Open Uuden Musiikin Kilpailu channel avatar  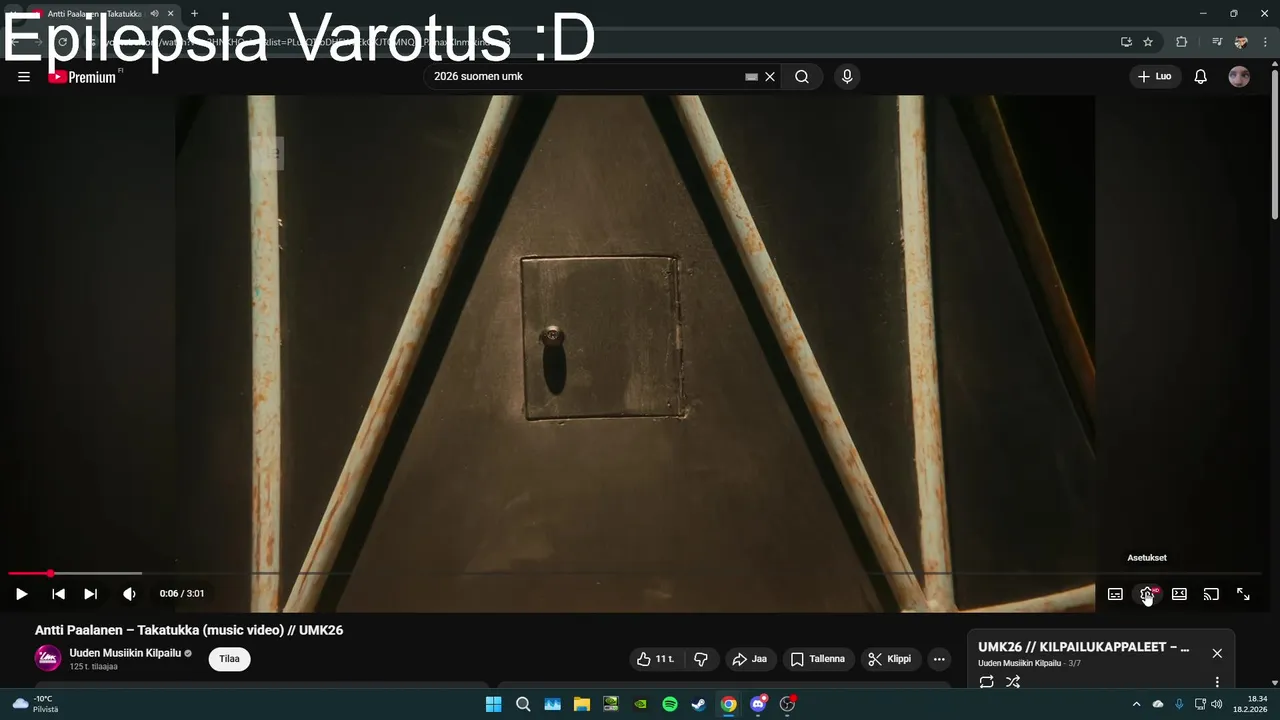(x=48, y=658)
